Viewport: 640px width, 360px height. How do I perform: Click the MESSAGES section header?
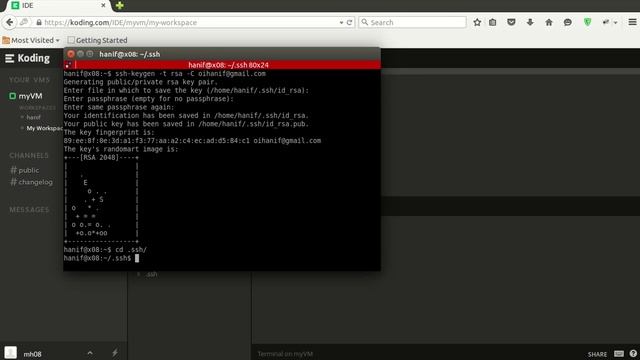pos(29,210)
